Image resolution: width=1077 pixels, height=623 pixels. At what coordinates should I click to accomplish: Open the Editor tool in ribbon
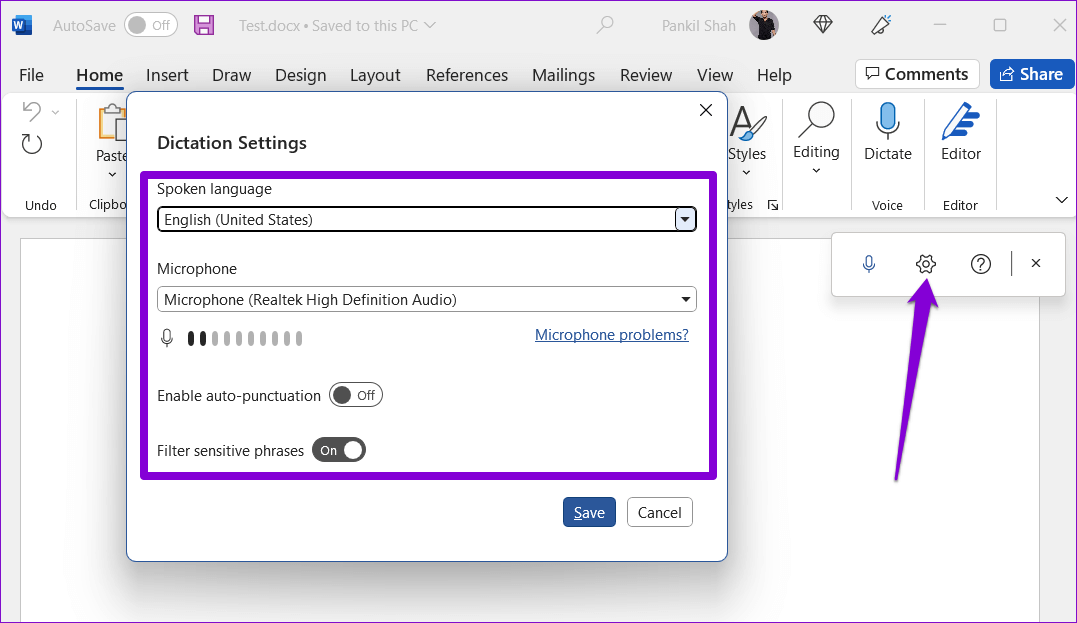click(960, 133)
